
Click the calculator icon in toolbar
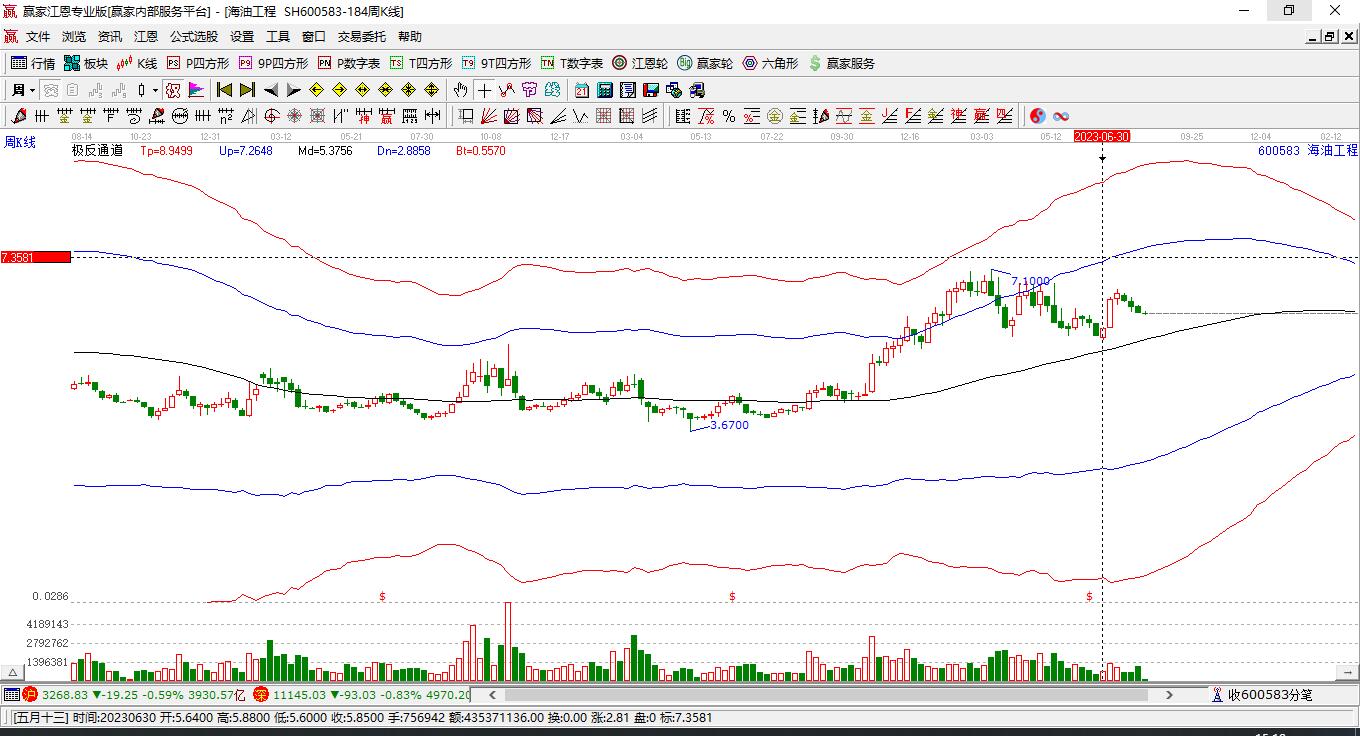(x=604, y=90)
